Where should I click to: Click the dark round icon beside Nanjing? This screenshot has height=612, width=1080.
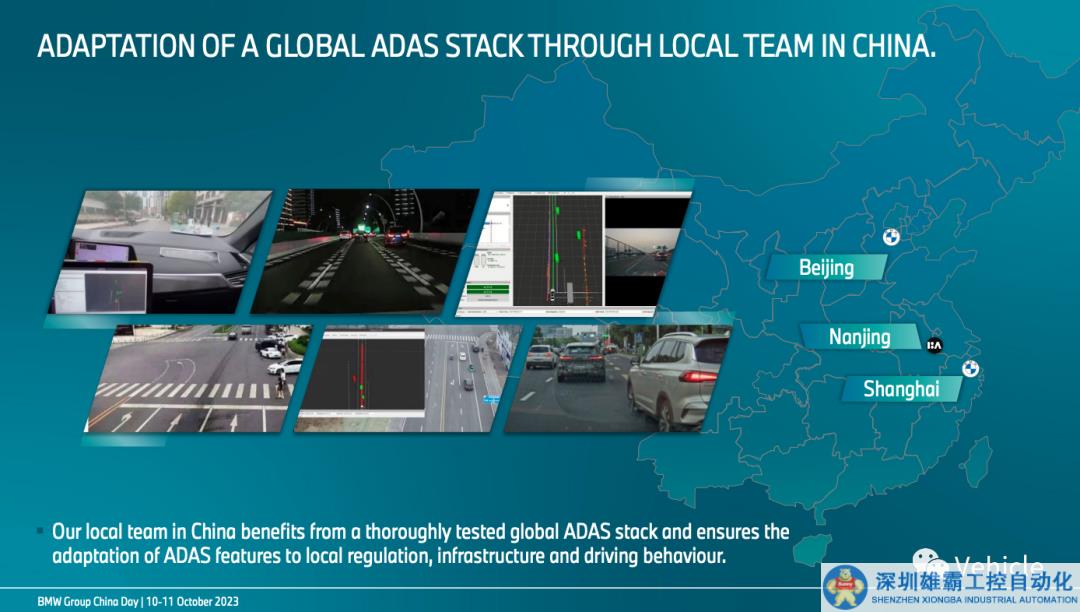point(934,345)
